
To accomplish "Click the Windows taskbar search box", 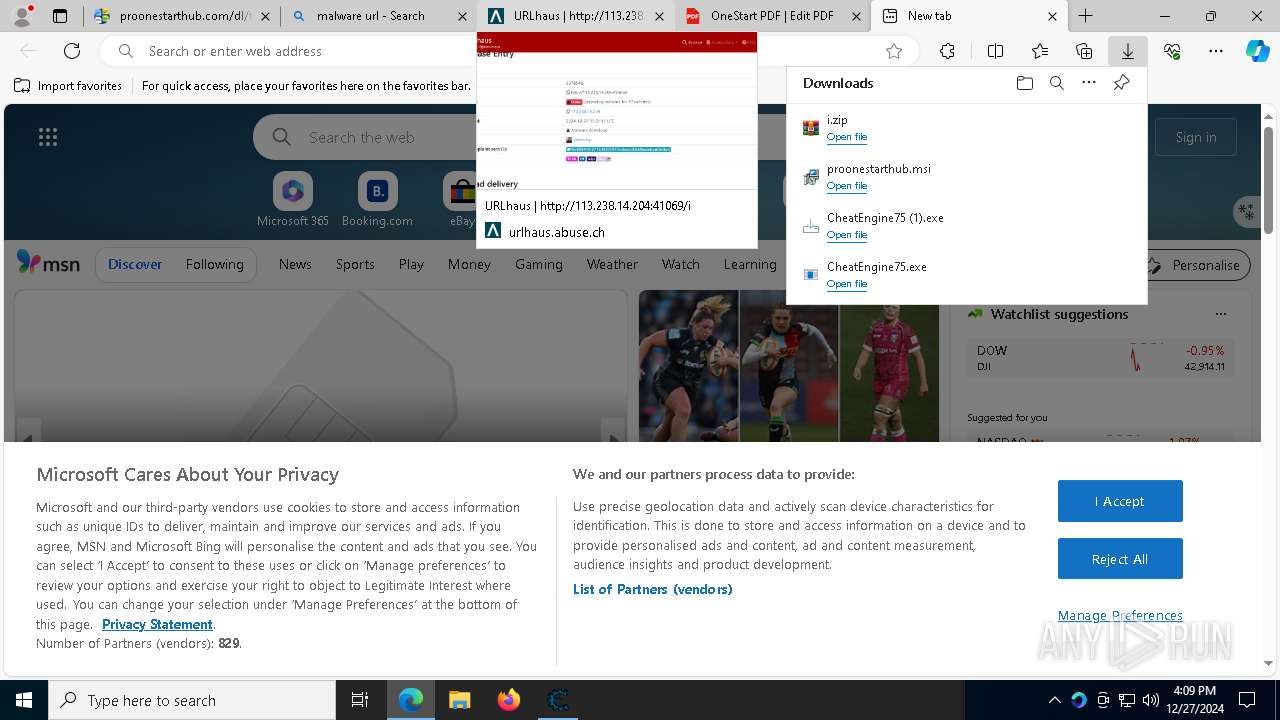I will (x=192, y=700).
